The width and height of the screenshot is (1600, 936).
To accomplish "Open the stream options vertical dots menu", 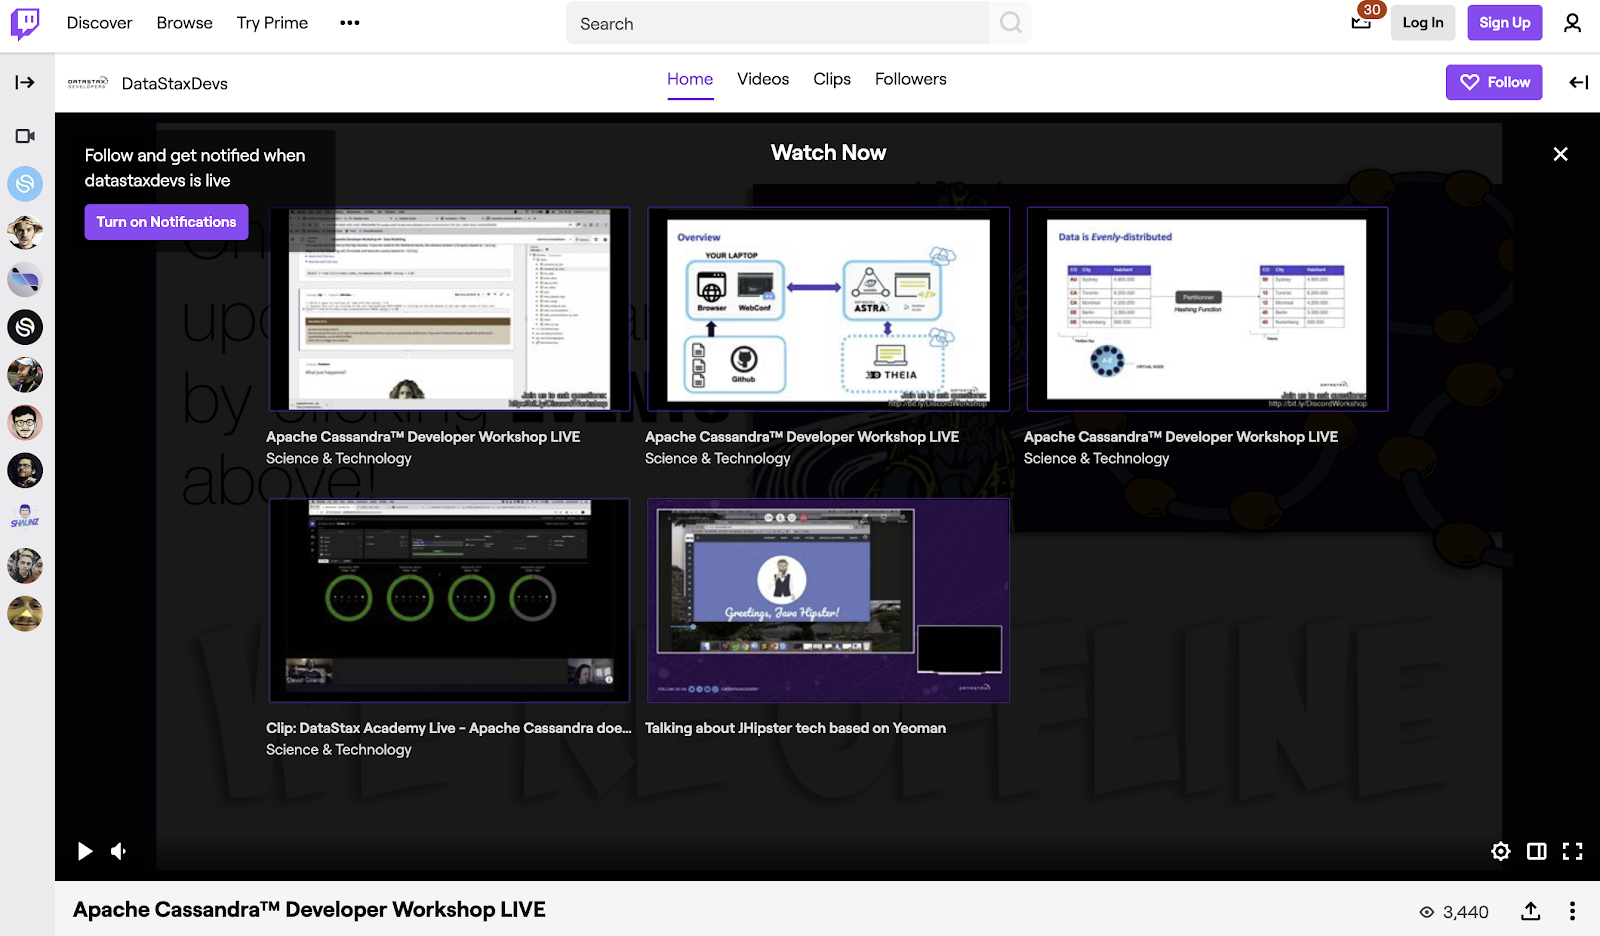I will coord(1572,911).
